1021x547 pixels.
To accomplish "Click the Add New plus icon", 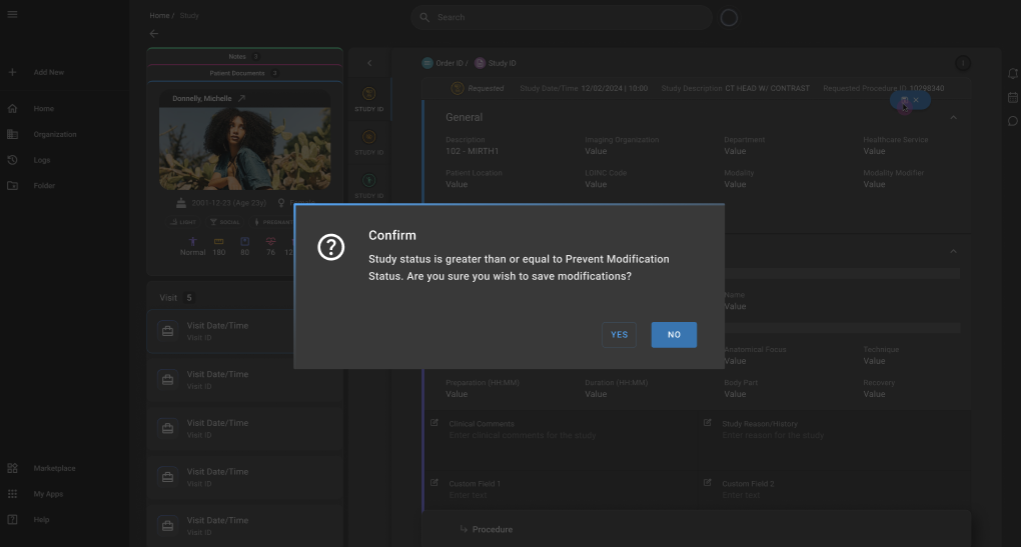I will [12, 73].
